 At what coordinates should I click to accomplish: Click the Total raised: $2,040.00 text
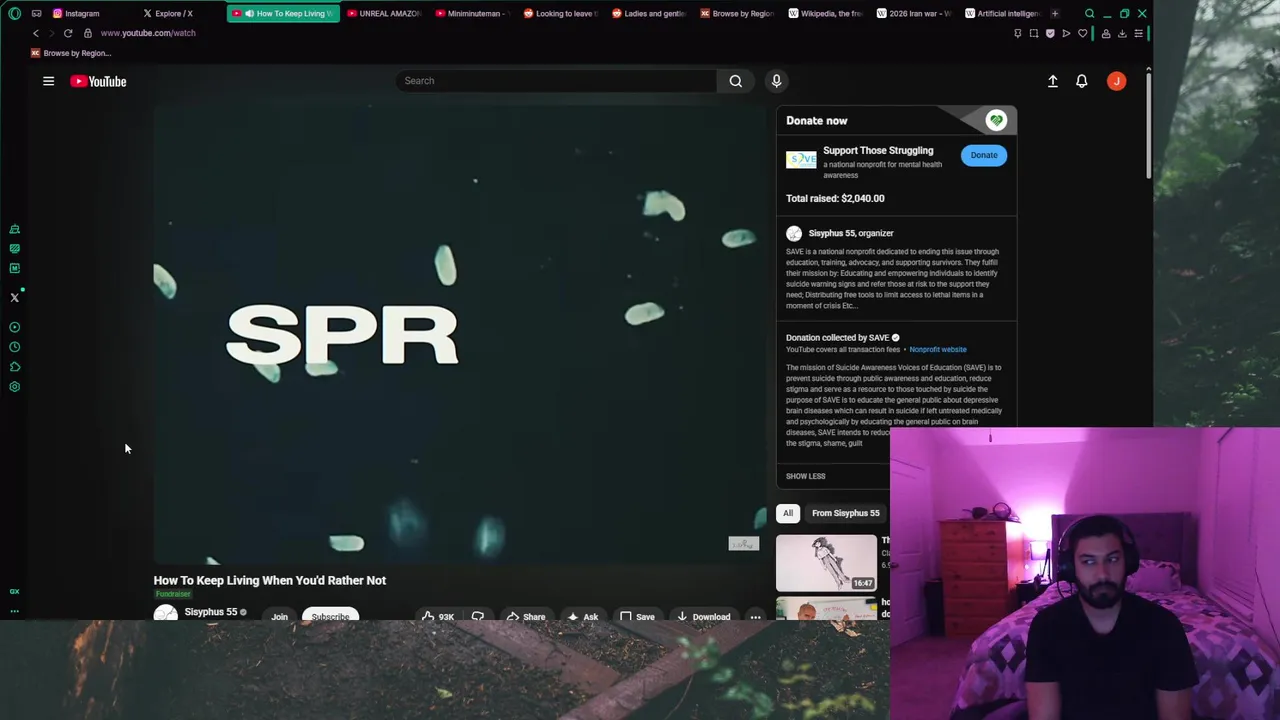(835, 198)
